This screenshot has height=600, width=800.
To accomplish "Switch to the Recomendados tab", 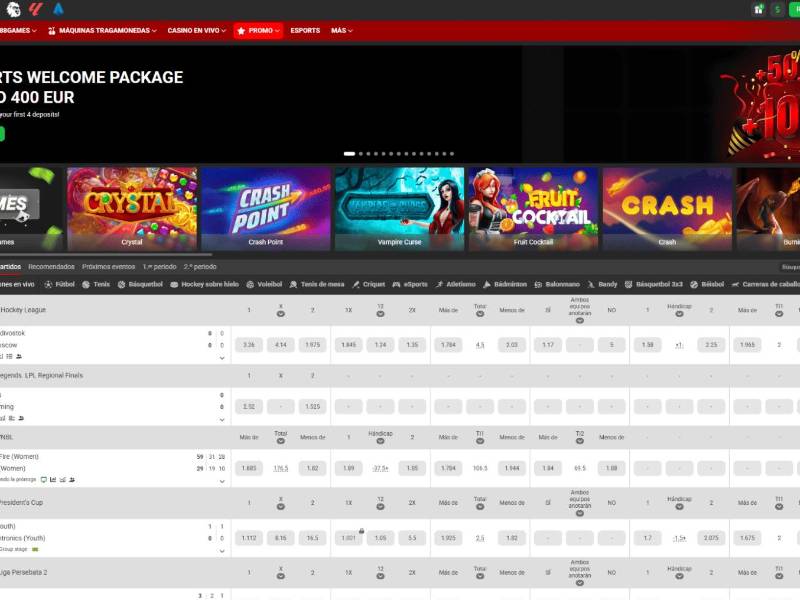I will pos(52,267).
